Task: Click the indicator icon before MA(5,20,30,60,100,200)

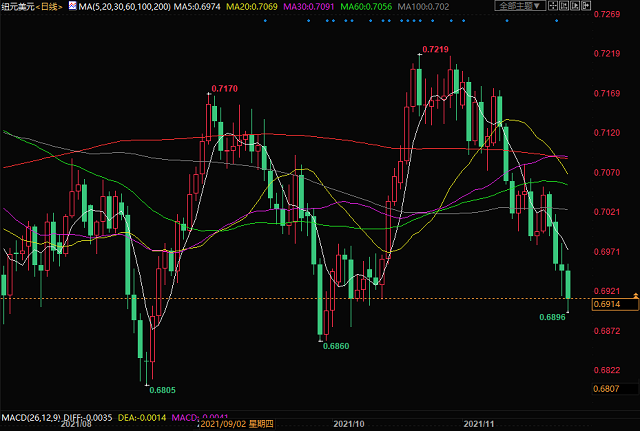Action: pyautogui.click(x=74, y=7)
